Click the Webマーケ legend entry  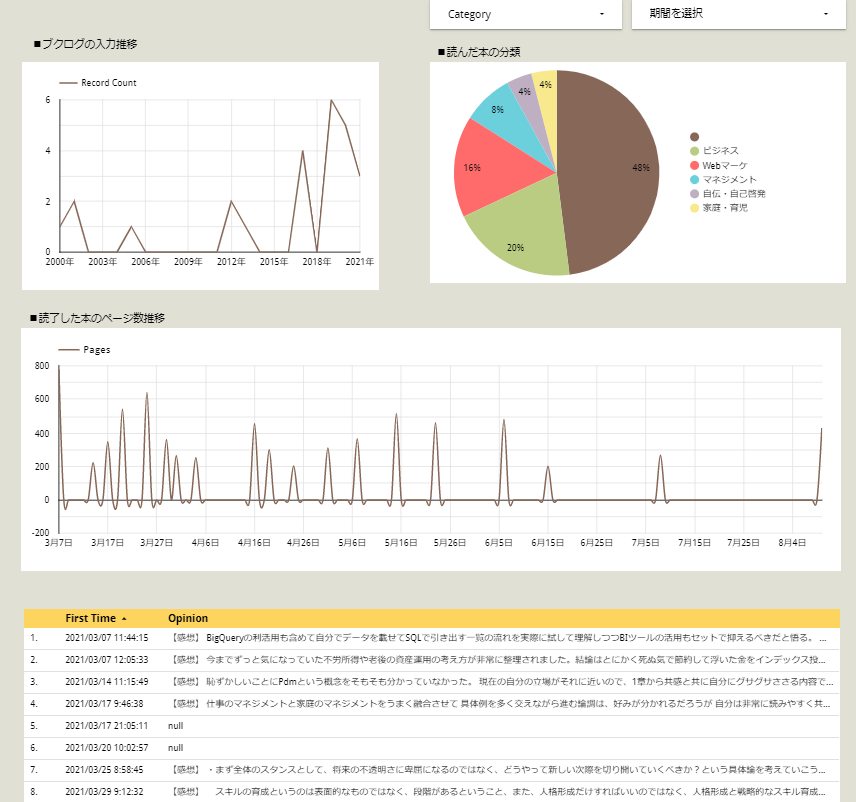[x=725, y=165]
